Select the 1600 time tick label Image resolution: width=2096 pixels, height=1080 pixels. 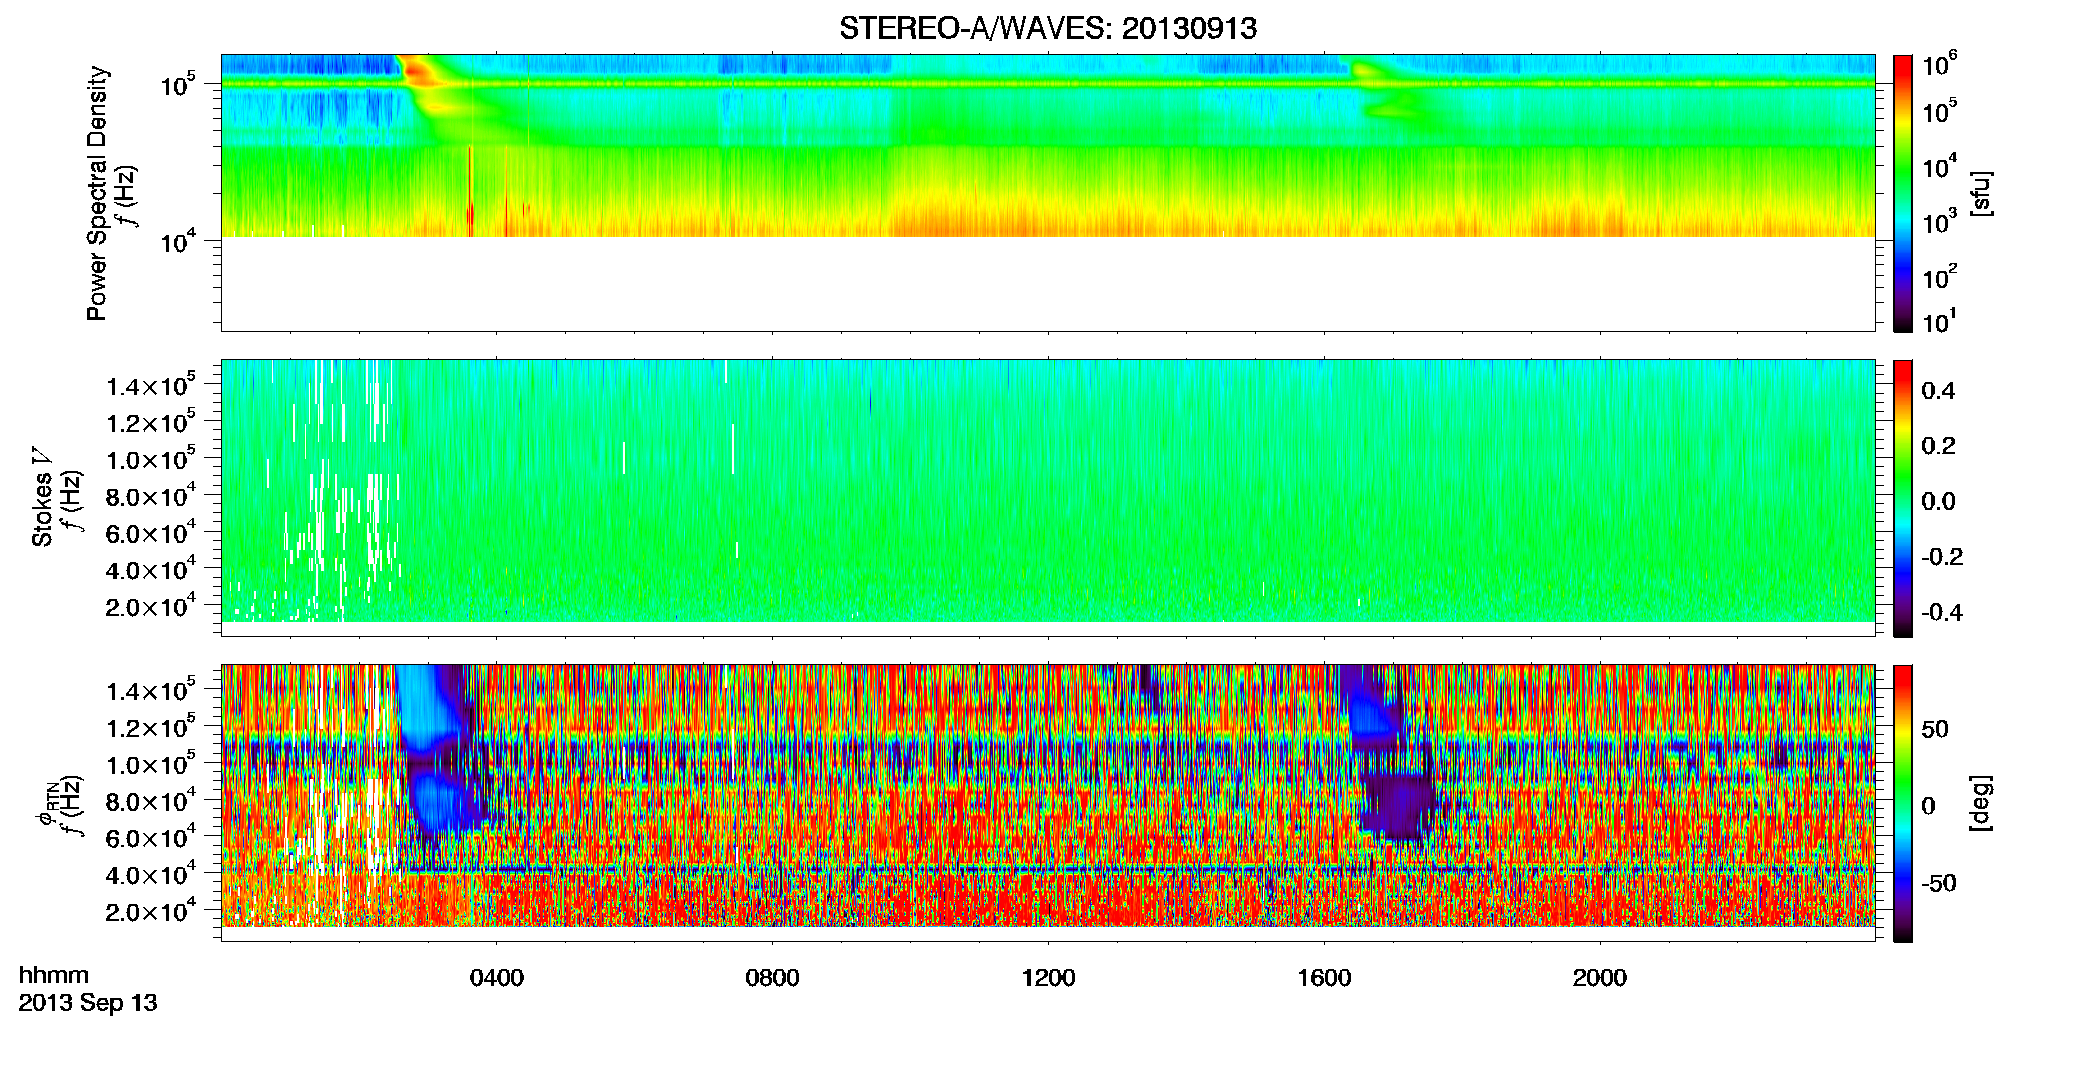coord(1324,978)
